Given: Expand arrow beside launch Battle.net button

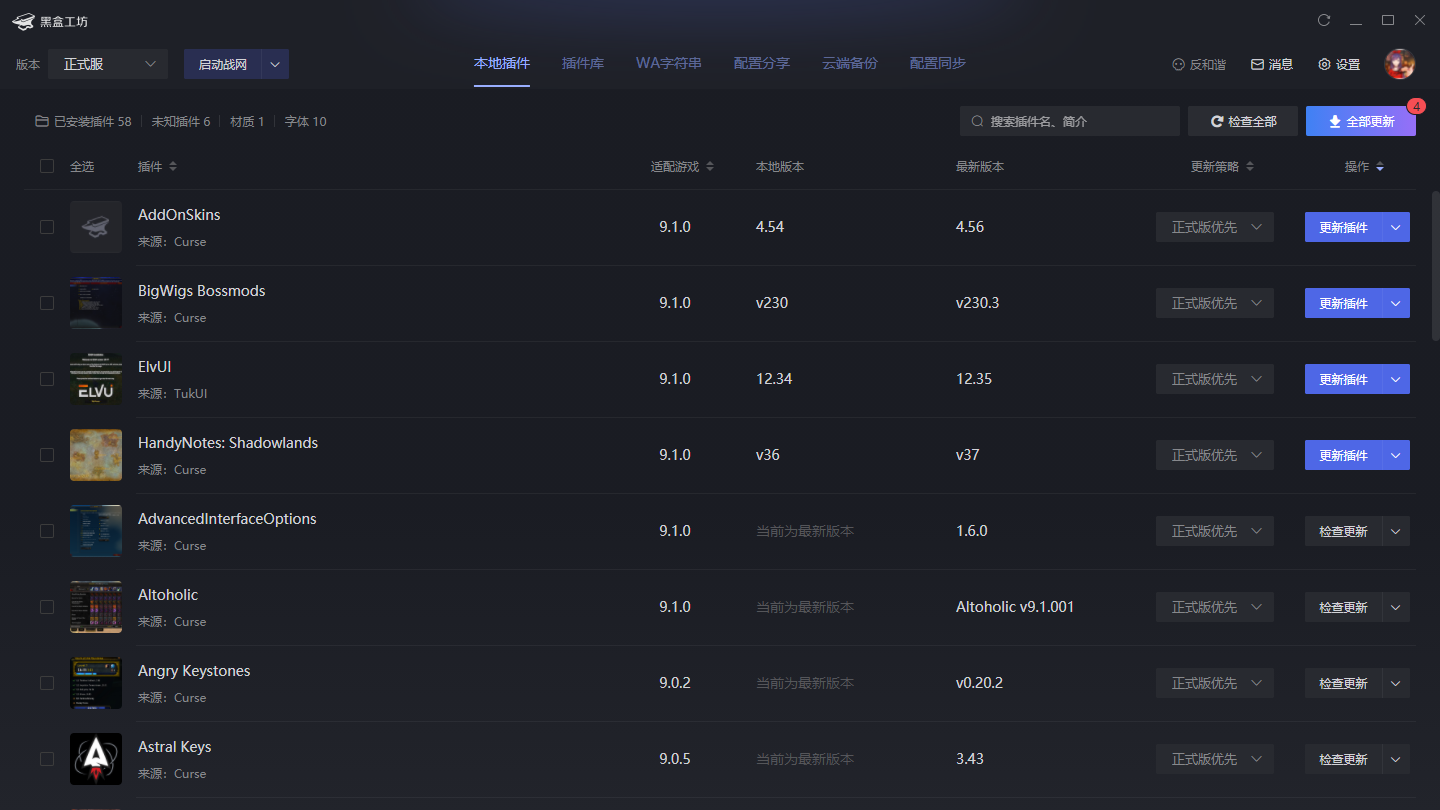Looking at the screenshot, I should point(275,64).
